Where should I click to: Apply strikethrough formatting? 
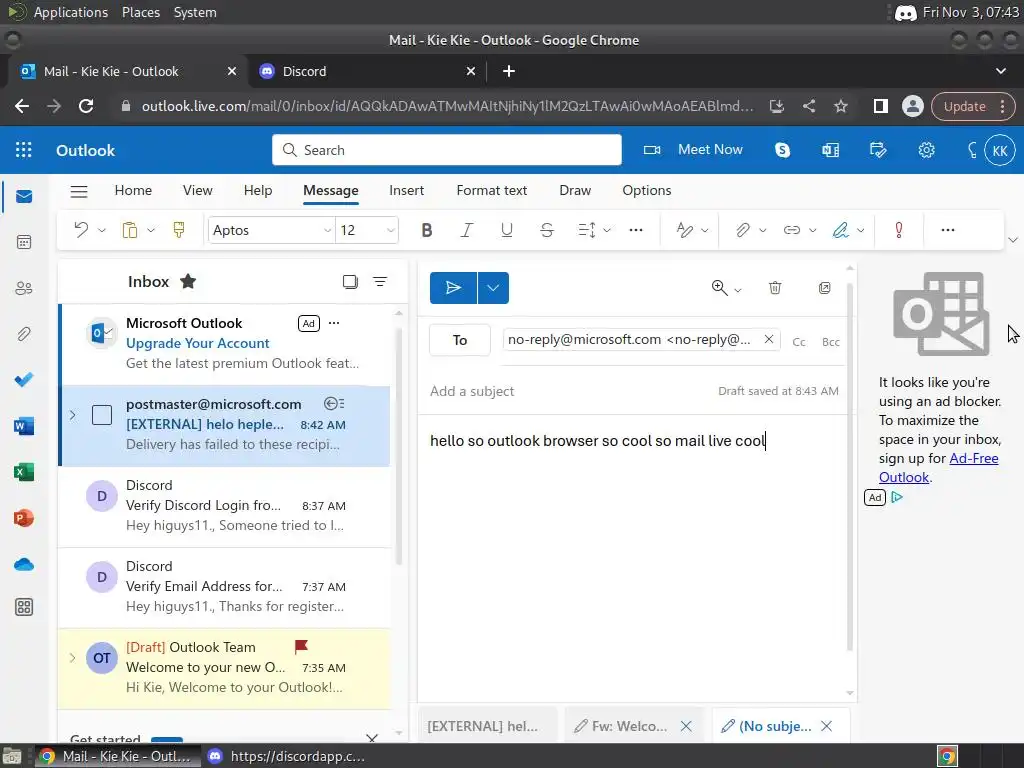point(547,230)
